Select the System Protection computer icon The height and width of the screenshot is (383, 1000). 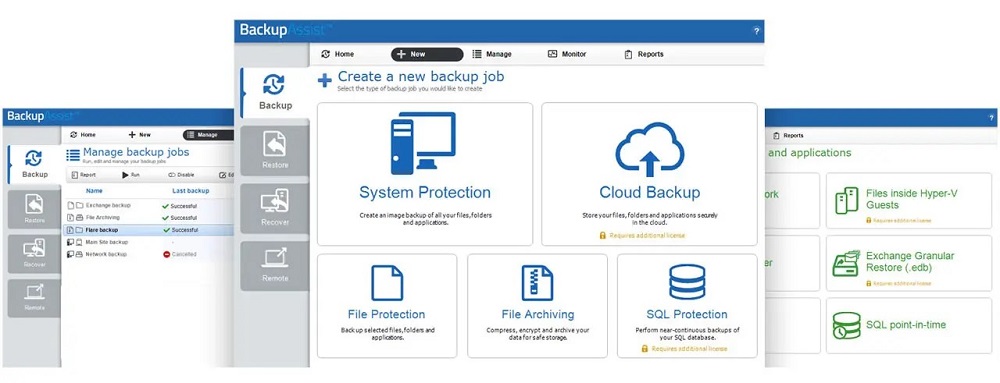point(423,143)
